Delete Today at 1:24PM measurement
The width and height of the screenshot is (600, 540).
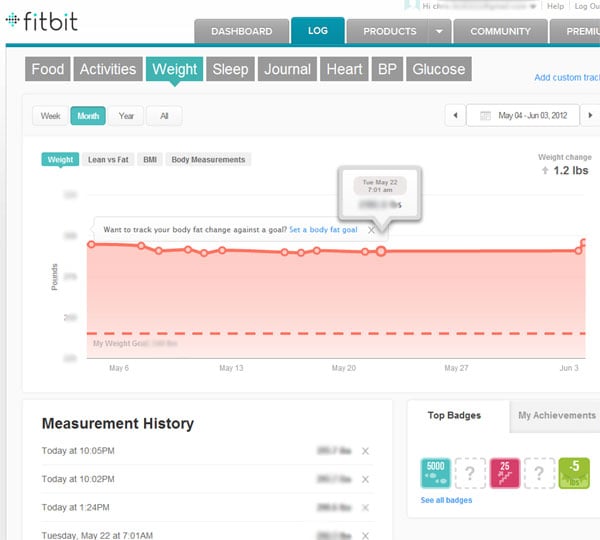[x=365, y=507]
